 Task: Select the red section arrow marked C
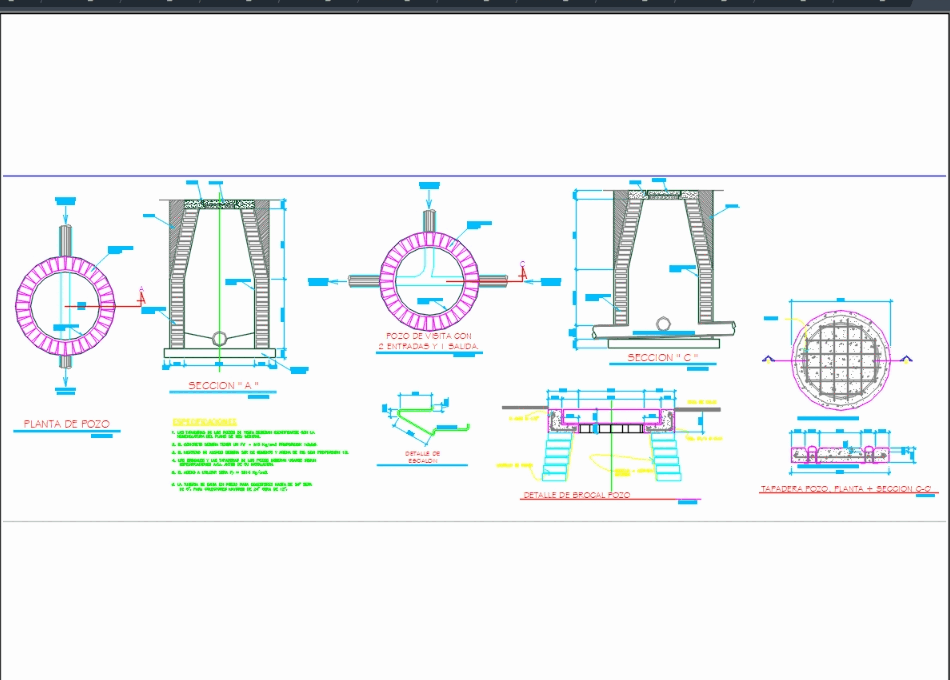[522, 273]
